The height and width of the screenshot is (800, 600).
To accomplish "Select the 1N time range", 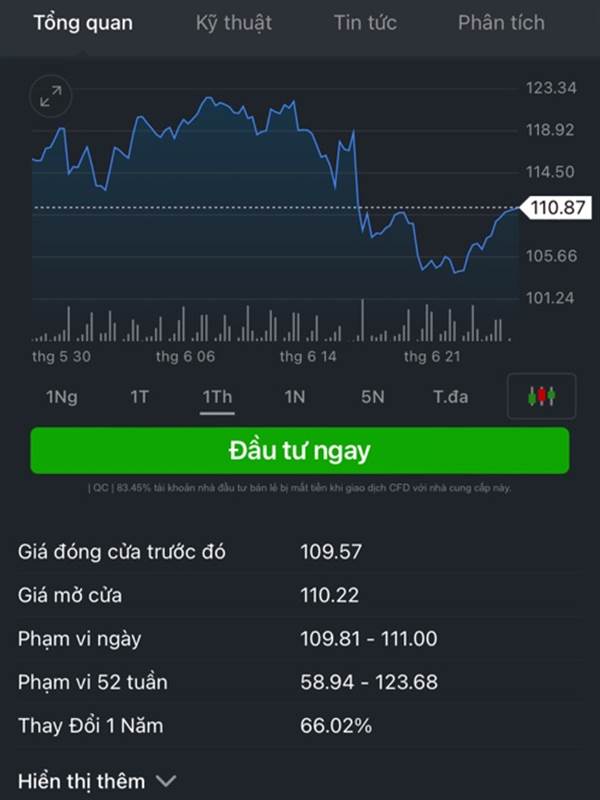I will [x=295, y=396].
